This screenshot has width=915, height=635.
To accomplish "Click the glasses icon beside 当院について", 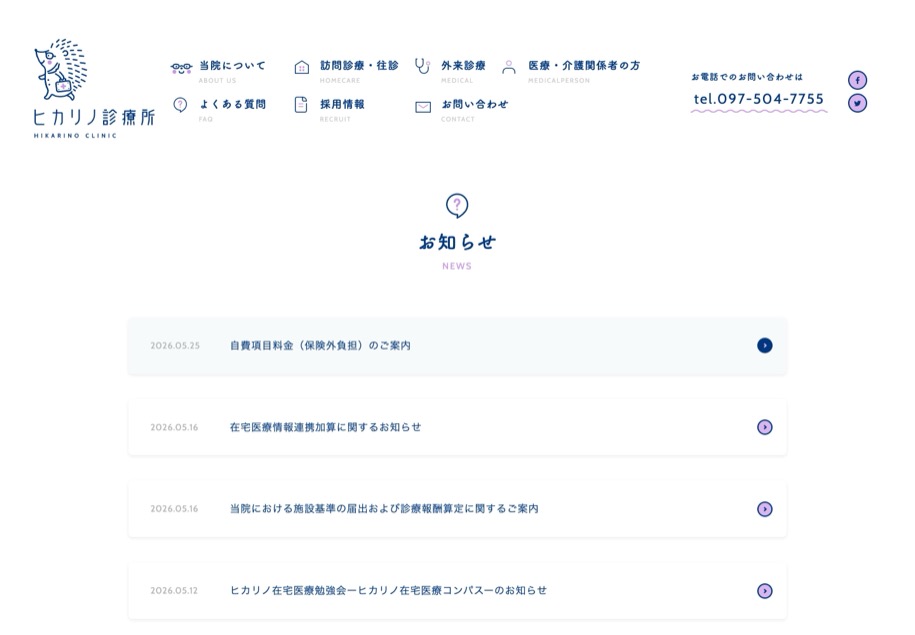I will pos(181,68).
